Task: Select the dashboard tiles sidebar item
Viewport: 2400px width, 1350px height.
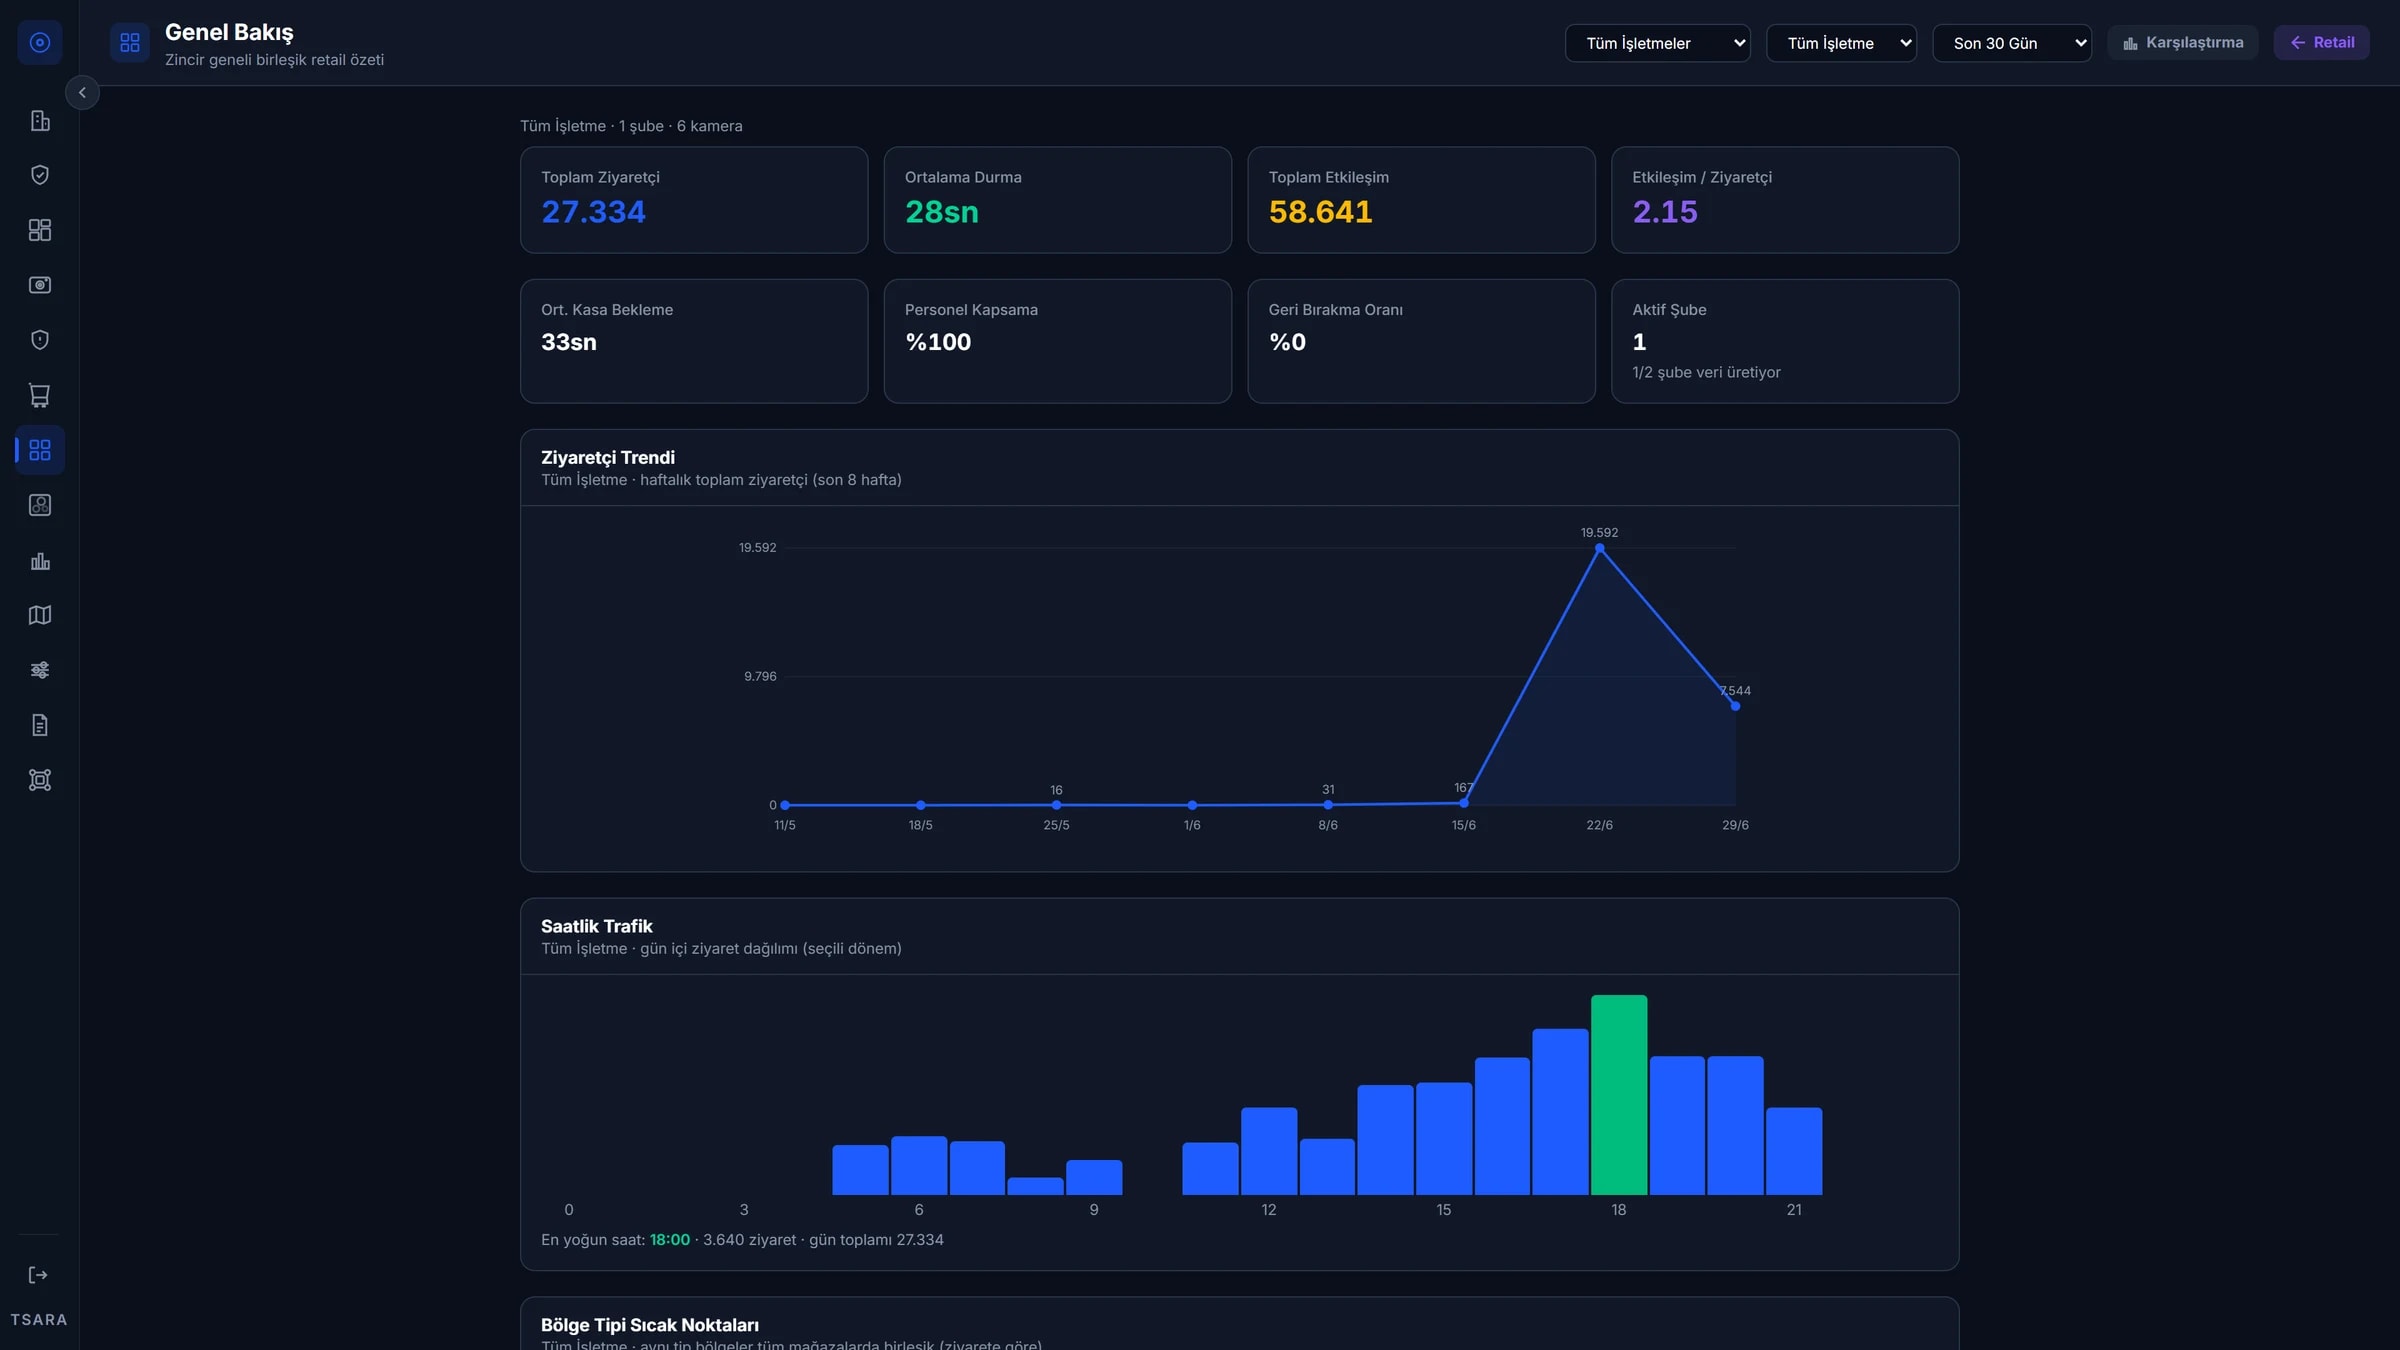Action: [40, 230]
